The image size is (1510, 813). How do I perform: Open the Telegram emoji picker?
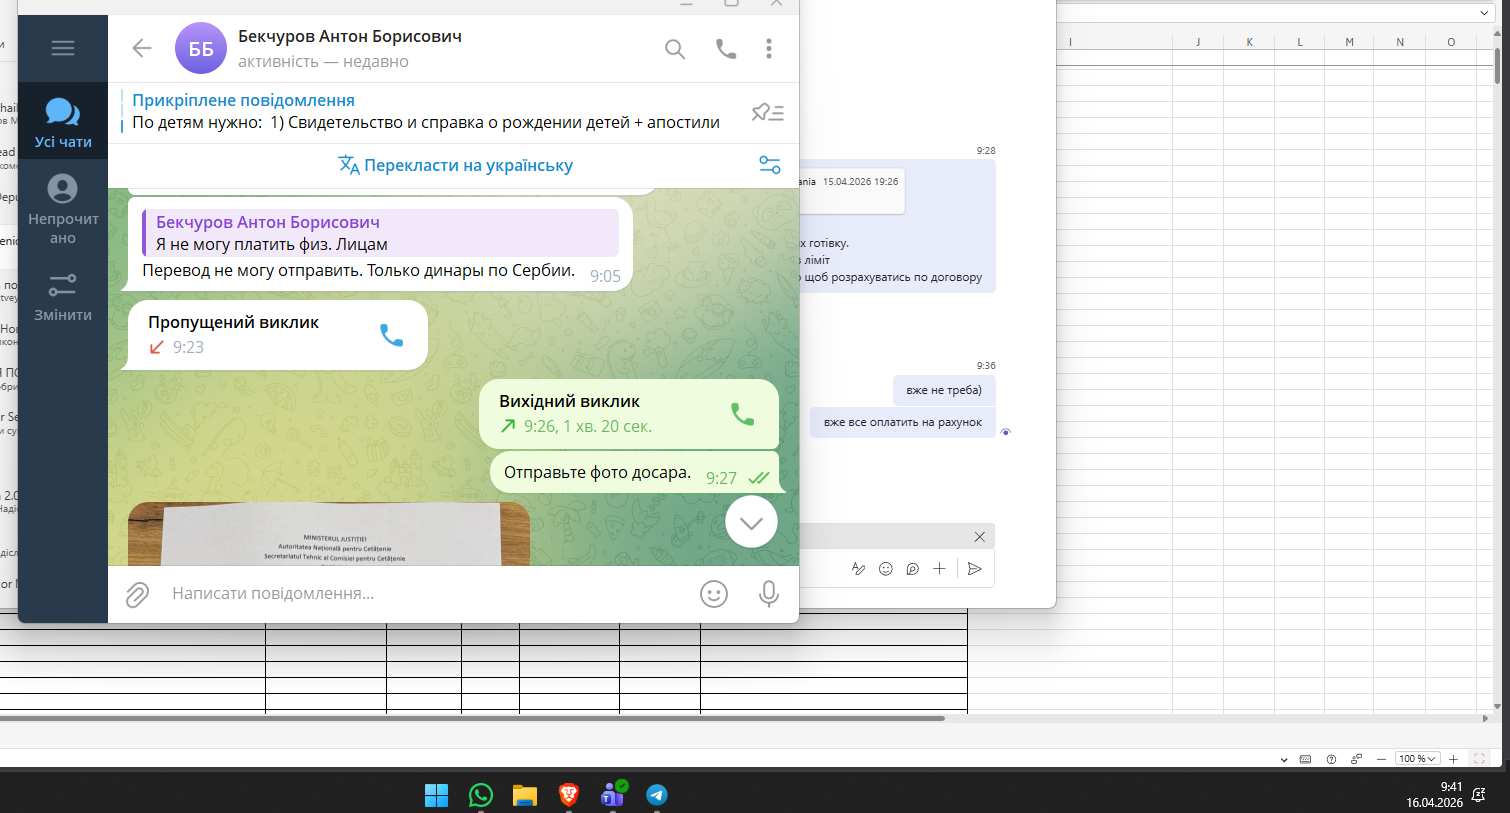click(714, 594)
